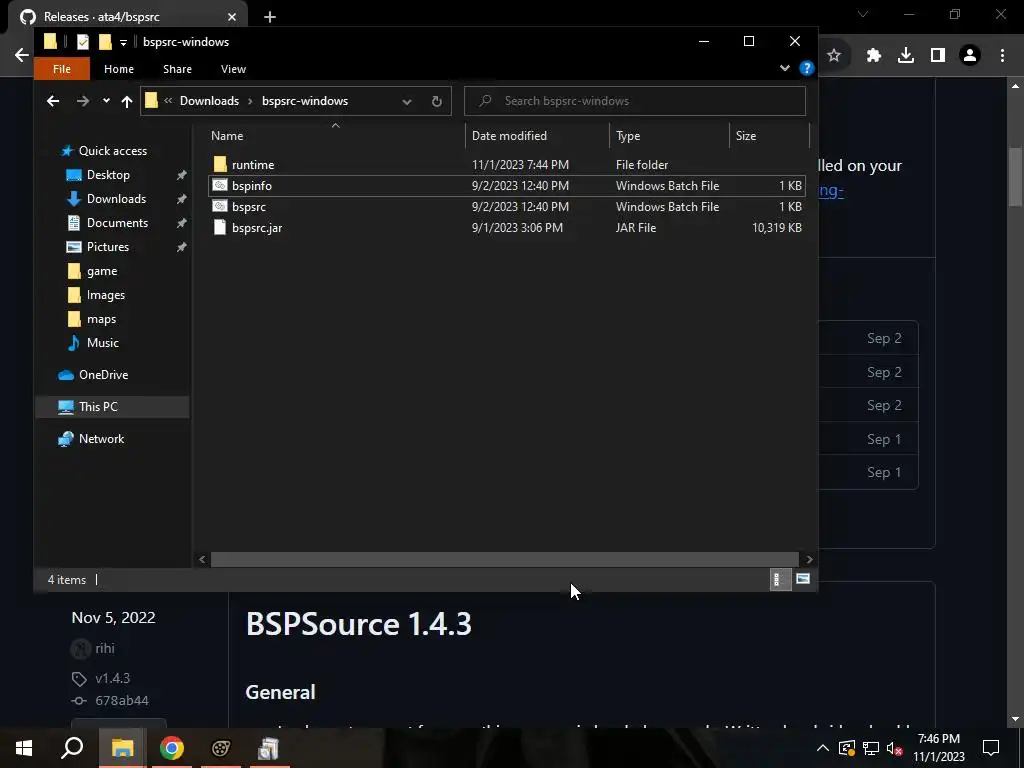Image resolution: width=1024 pixels, height=768 pixels.
Task: Switch to large icons view layout
Action: [803, 579]
